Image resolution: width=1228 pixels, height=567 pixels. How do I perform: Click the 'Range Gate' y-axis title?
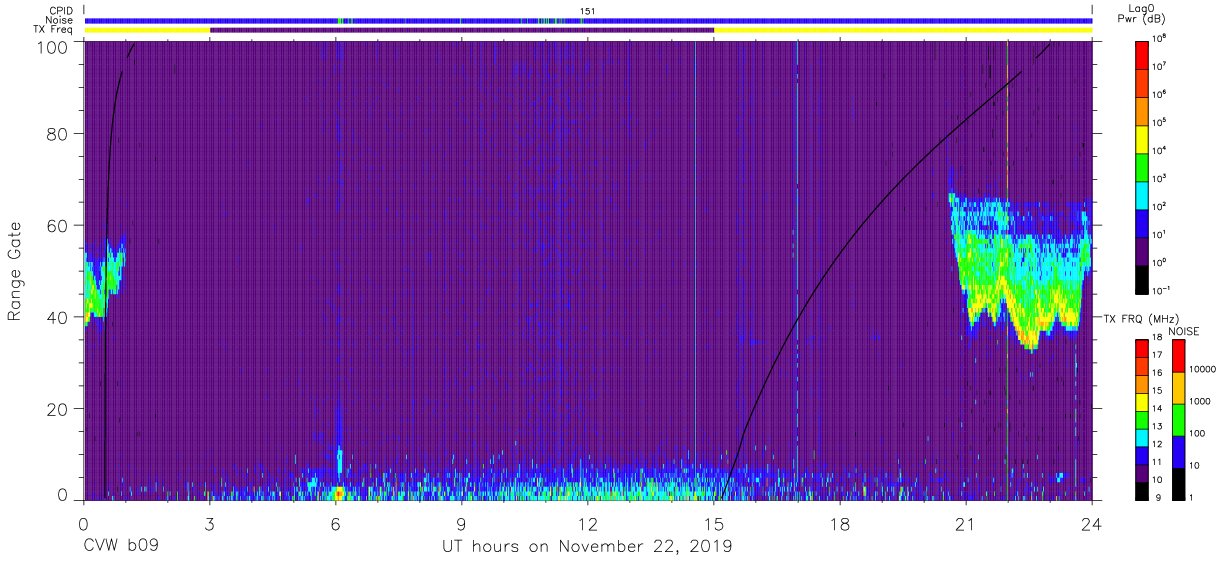15,271
